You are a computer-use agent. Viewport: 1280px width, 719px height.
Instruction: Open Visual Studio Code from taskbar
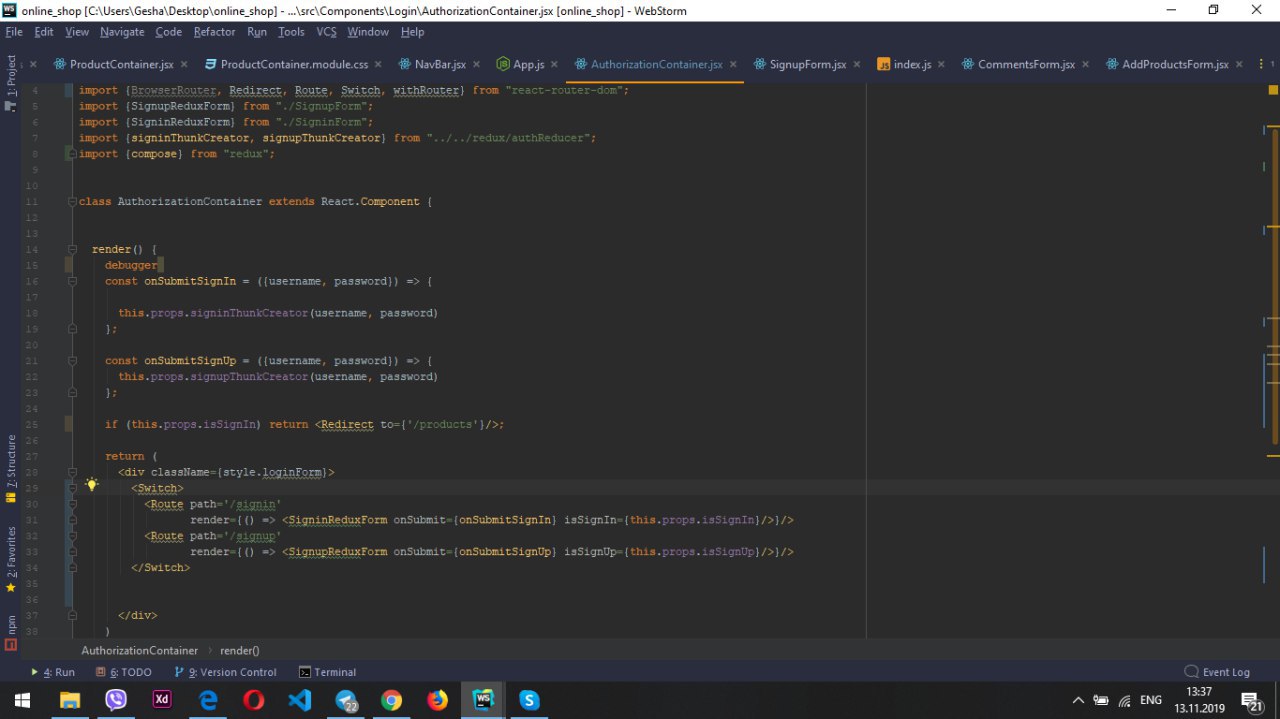(x=299, y=700)
